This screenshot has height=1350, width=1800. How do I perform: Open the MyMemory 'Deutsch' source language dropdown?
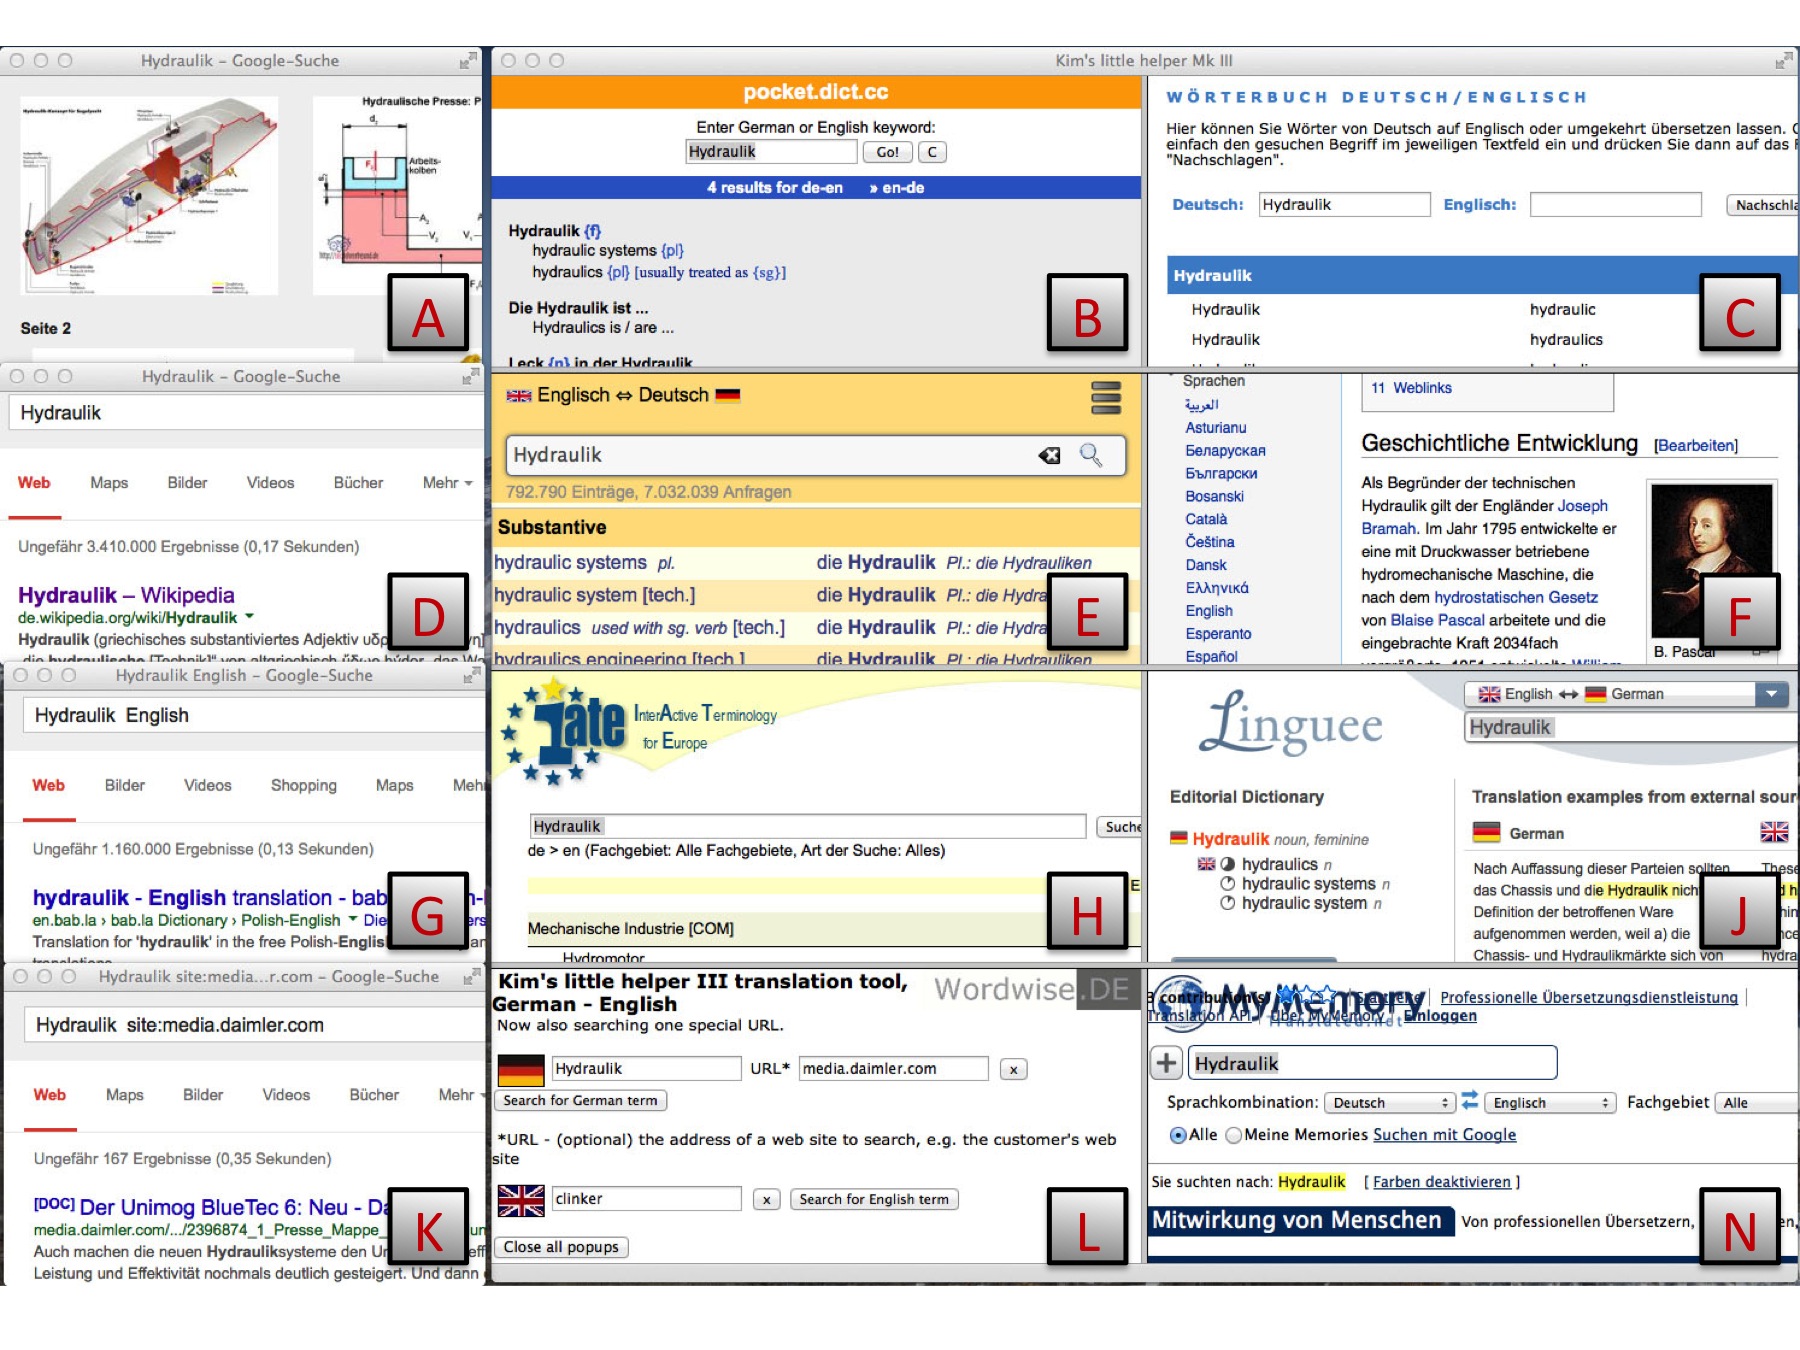(1389, 1102)
